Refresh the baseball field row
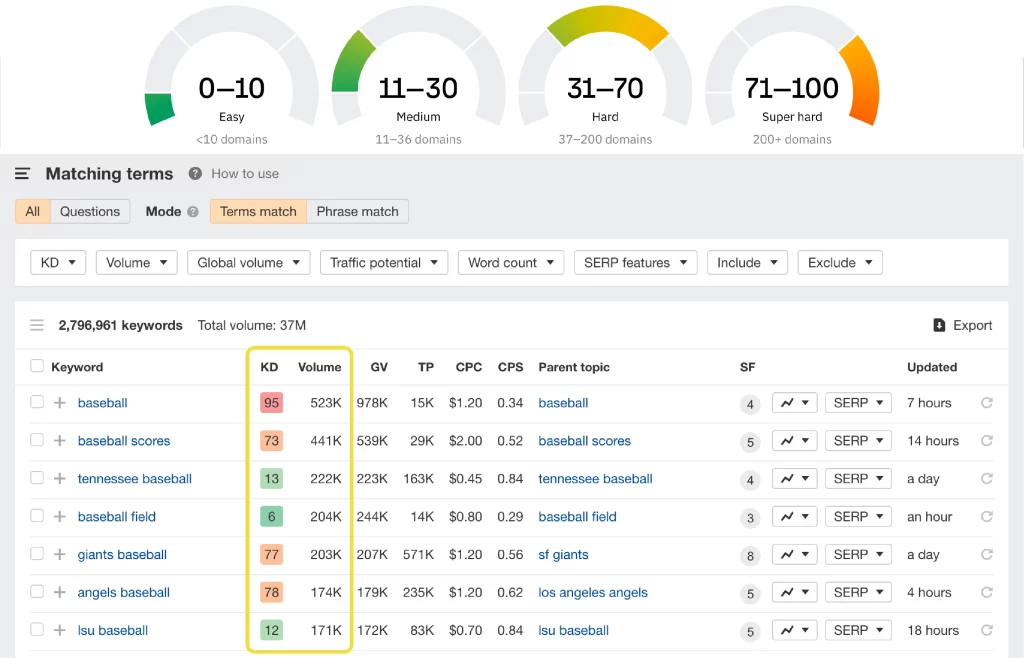Screen dimensions: 1024x658 point(987,516)
